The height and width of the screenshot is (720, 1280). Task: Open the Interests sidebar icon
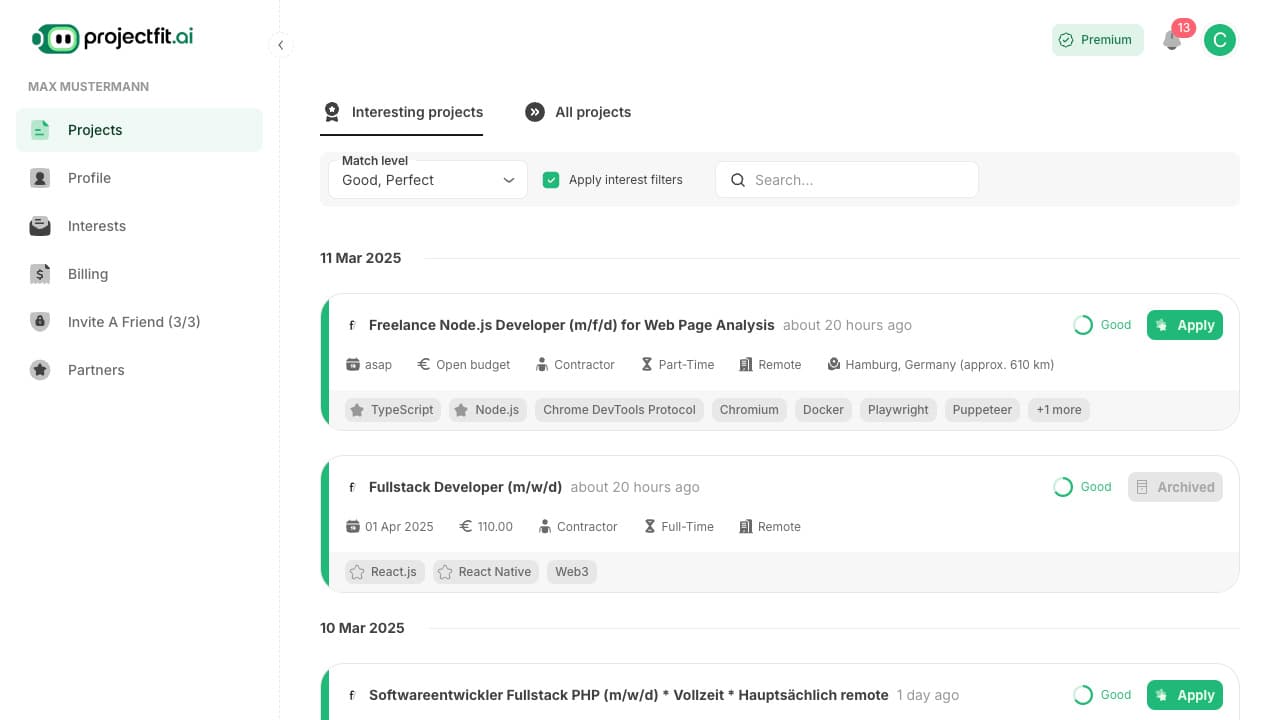pyautogui.click(x=40, y=226)
